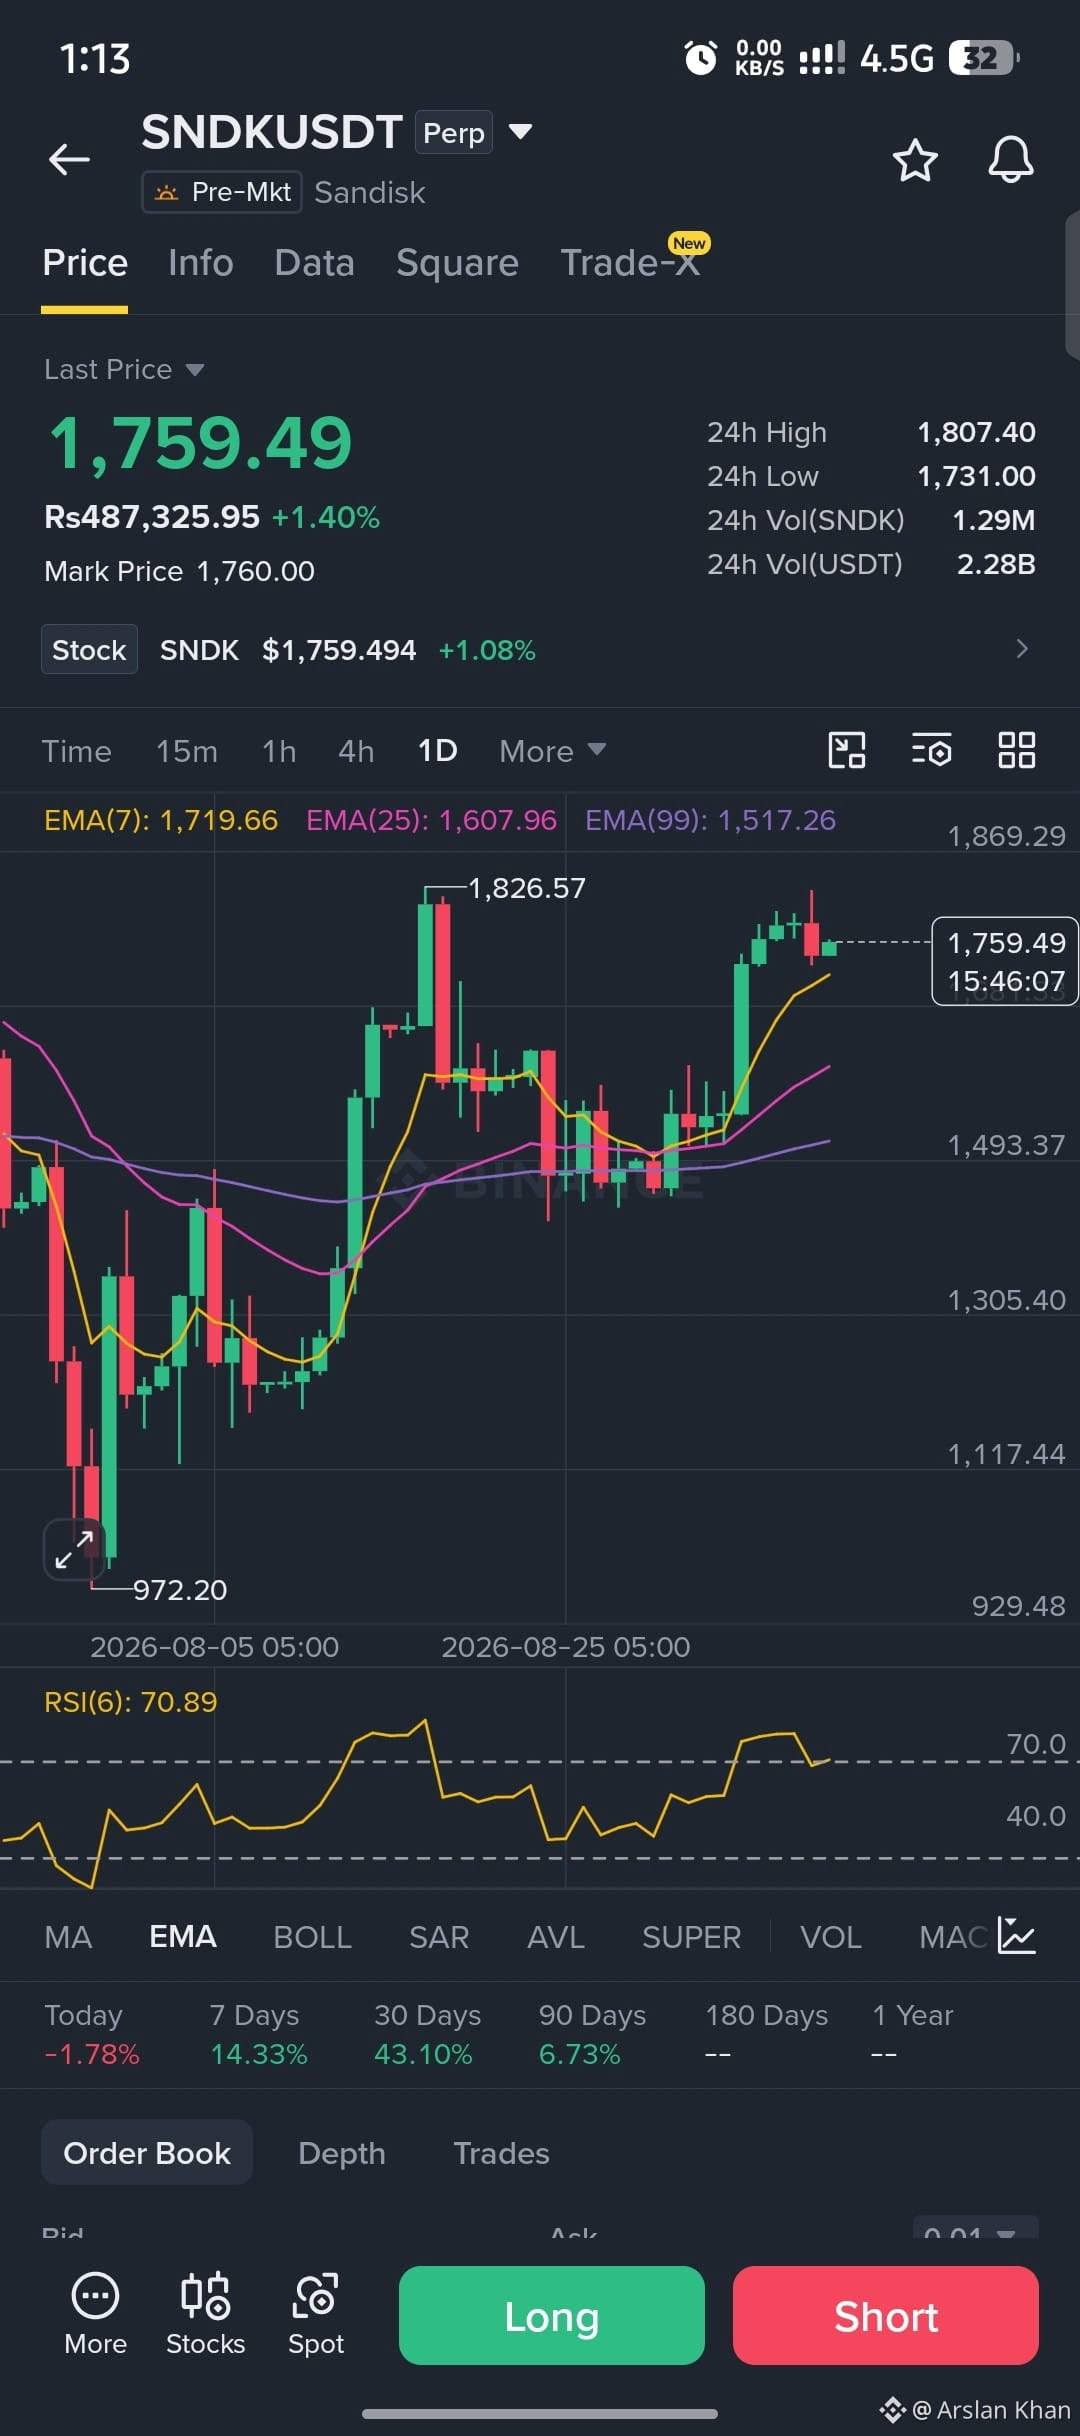Toggle the BOLL indicator

(x=312, y=1937)
